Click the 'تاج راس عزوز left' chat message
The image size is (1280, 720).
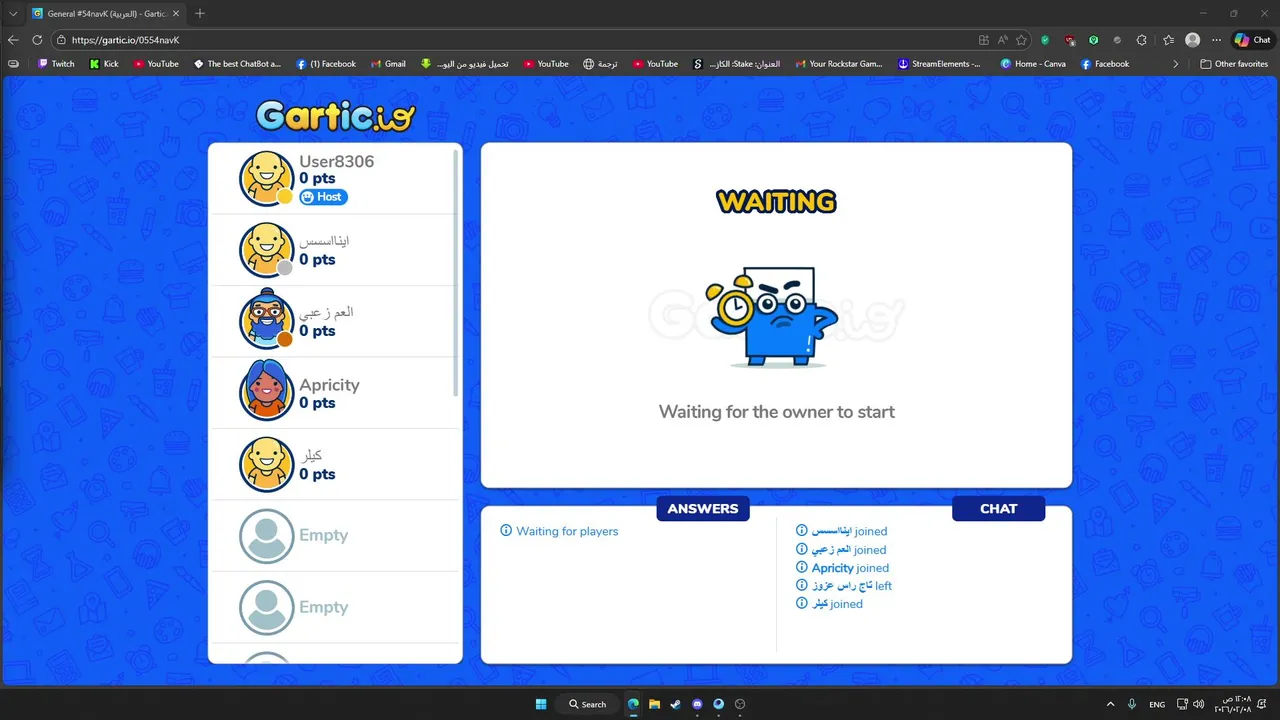(x=843, y=586)
